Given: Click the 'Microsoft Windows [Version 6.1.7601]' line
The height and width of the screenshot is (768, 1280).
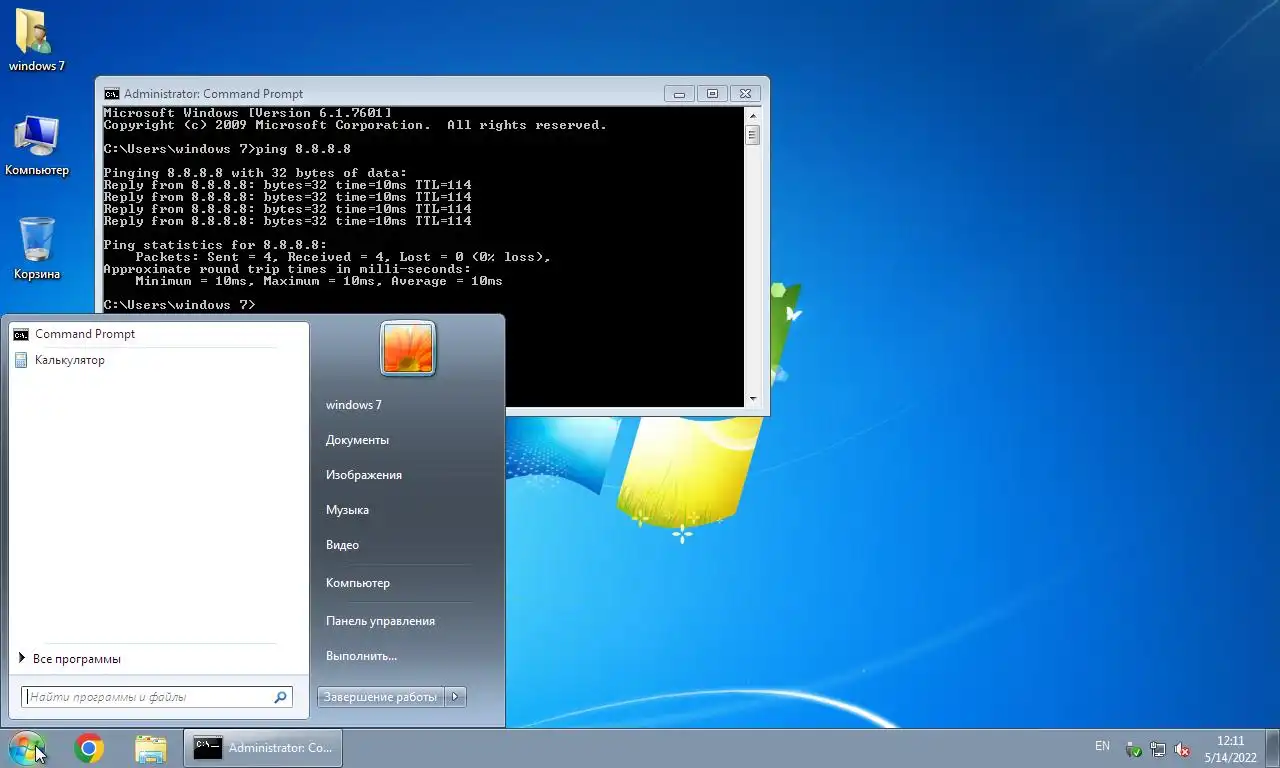Looking at the screenshot, I should pyautogui.click(x=248, y=113).
